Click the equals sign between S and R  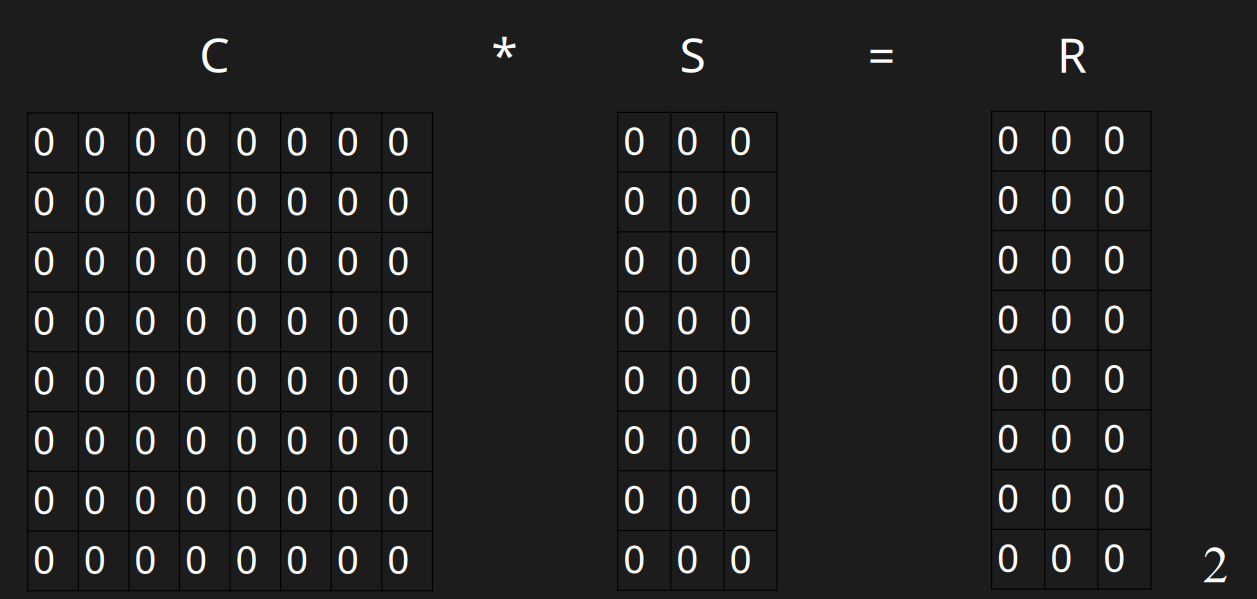880,57
